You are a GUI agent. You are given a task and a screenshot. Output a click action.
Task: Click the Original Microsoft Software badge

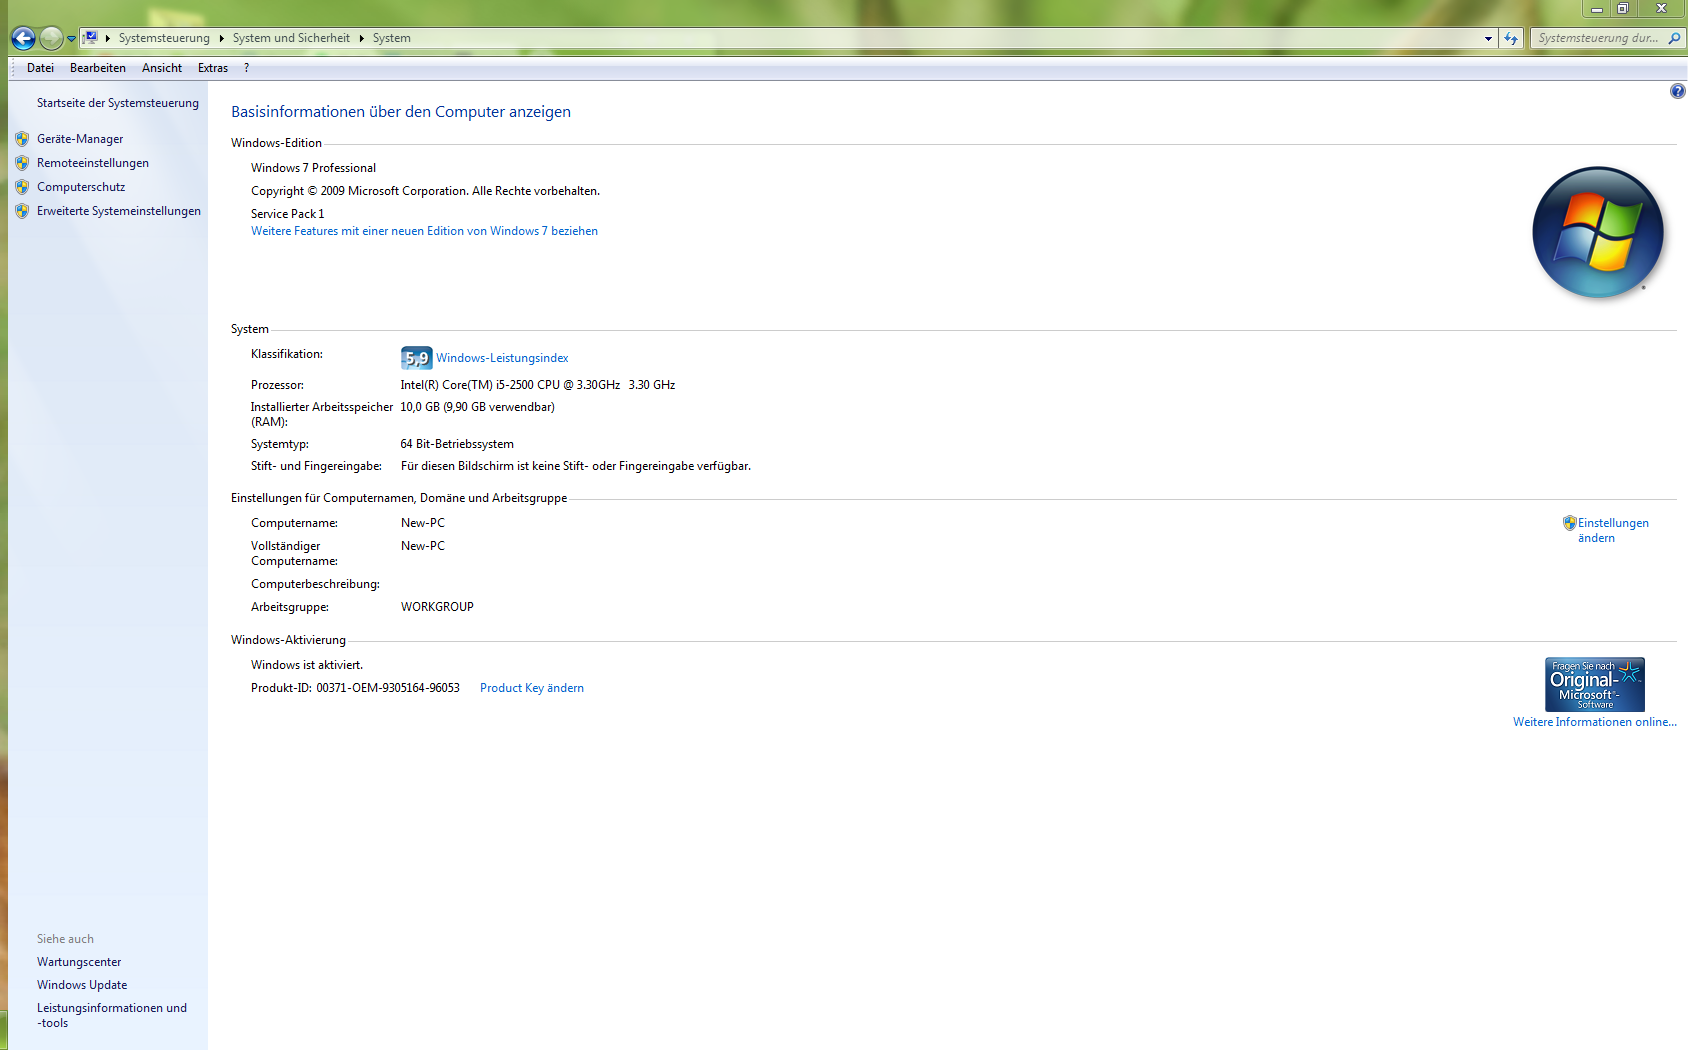(x=1595, y=684)
